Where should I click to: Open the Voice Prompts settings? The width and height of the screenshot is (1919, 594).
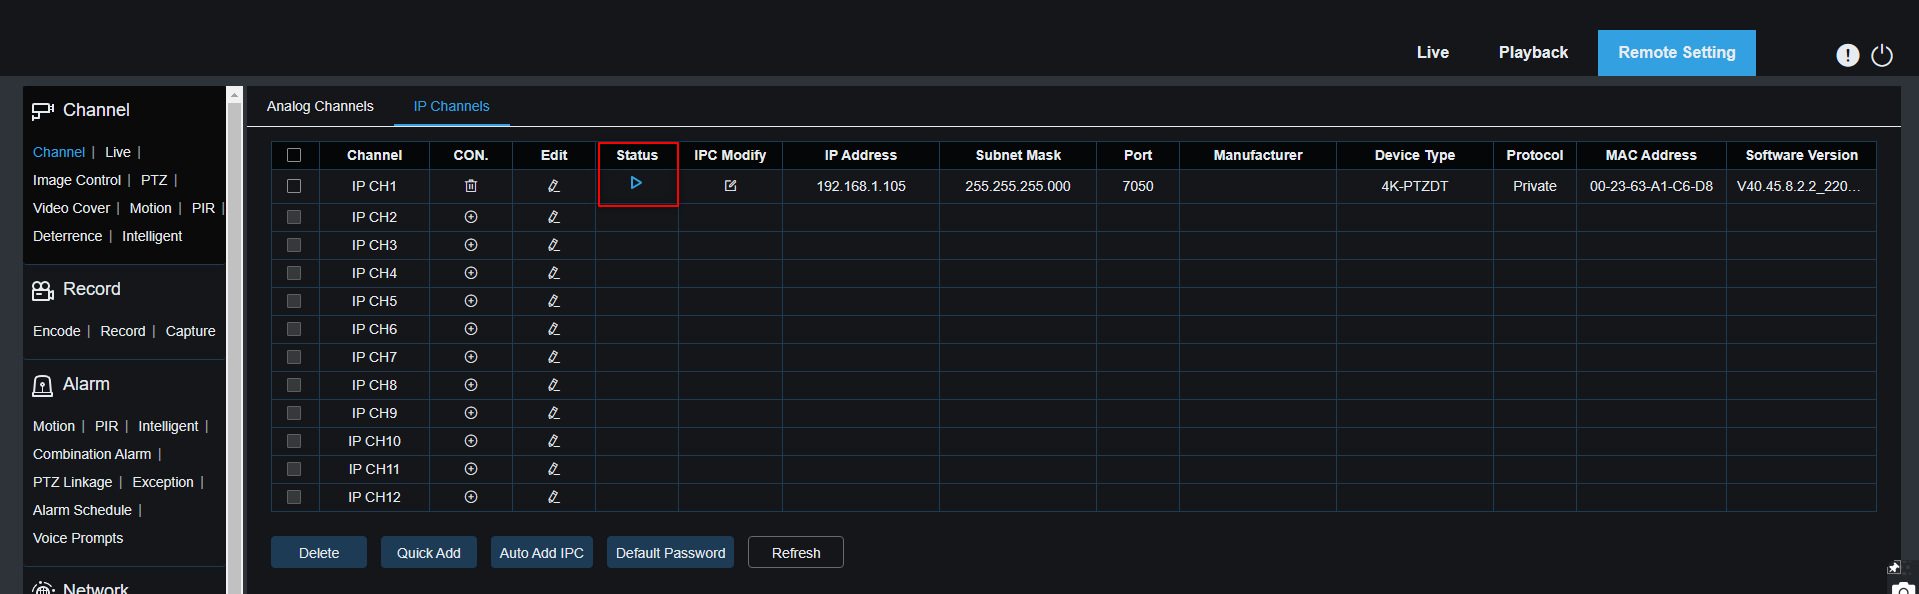point(78,538)
